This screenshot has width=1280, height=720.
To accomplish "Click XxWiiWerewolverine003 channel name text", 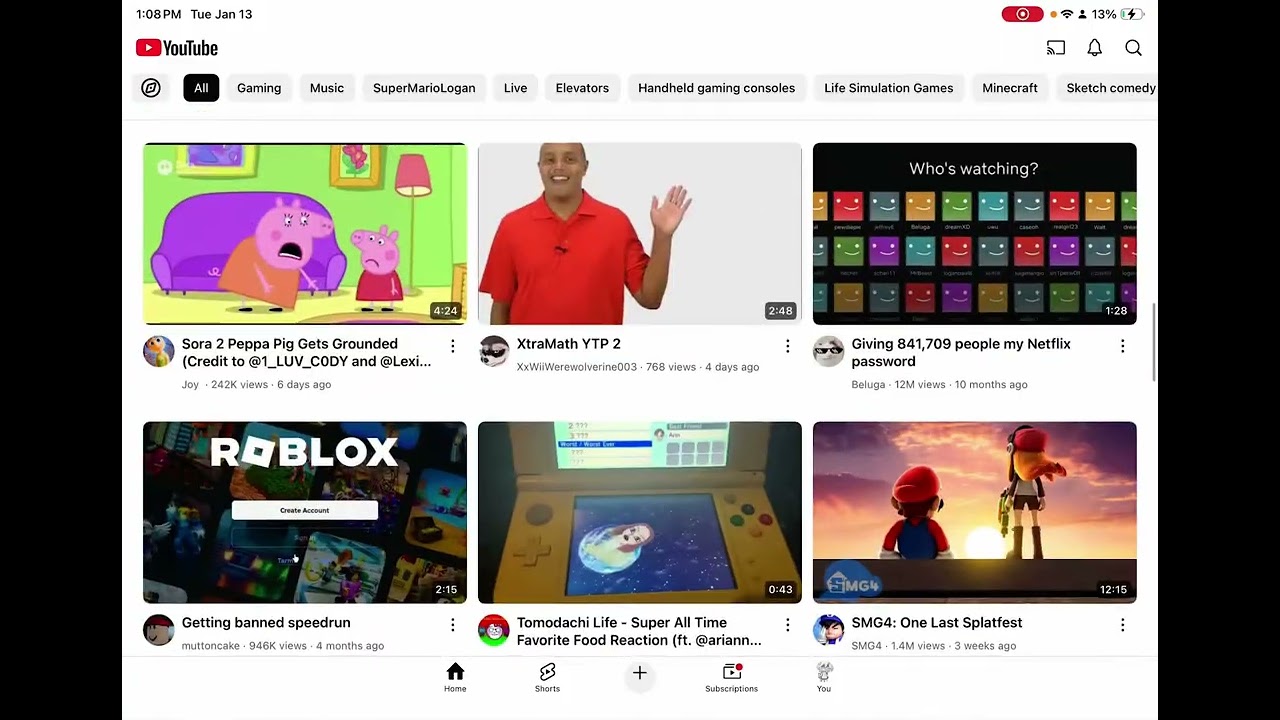I will [x=576, y=367].
